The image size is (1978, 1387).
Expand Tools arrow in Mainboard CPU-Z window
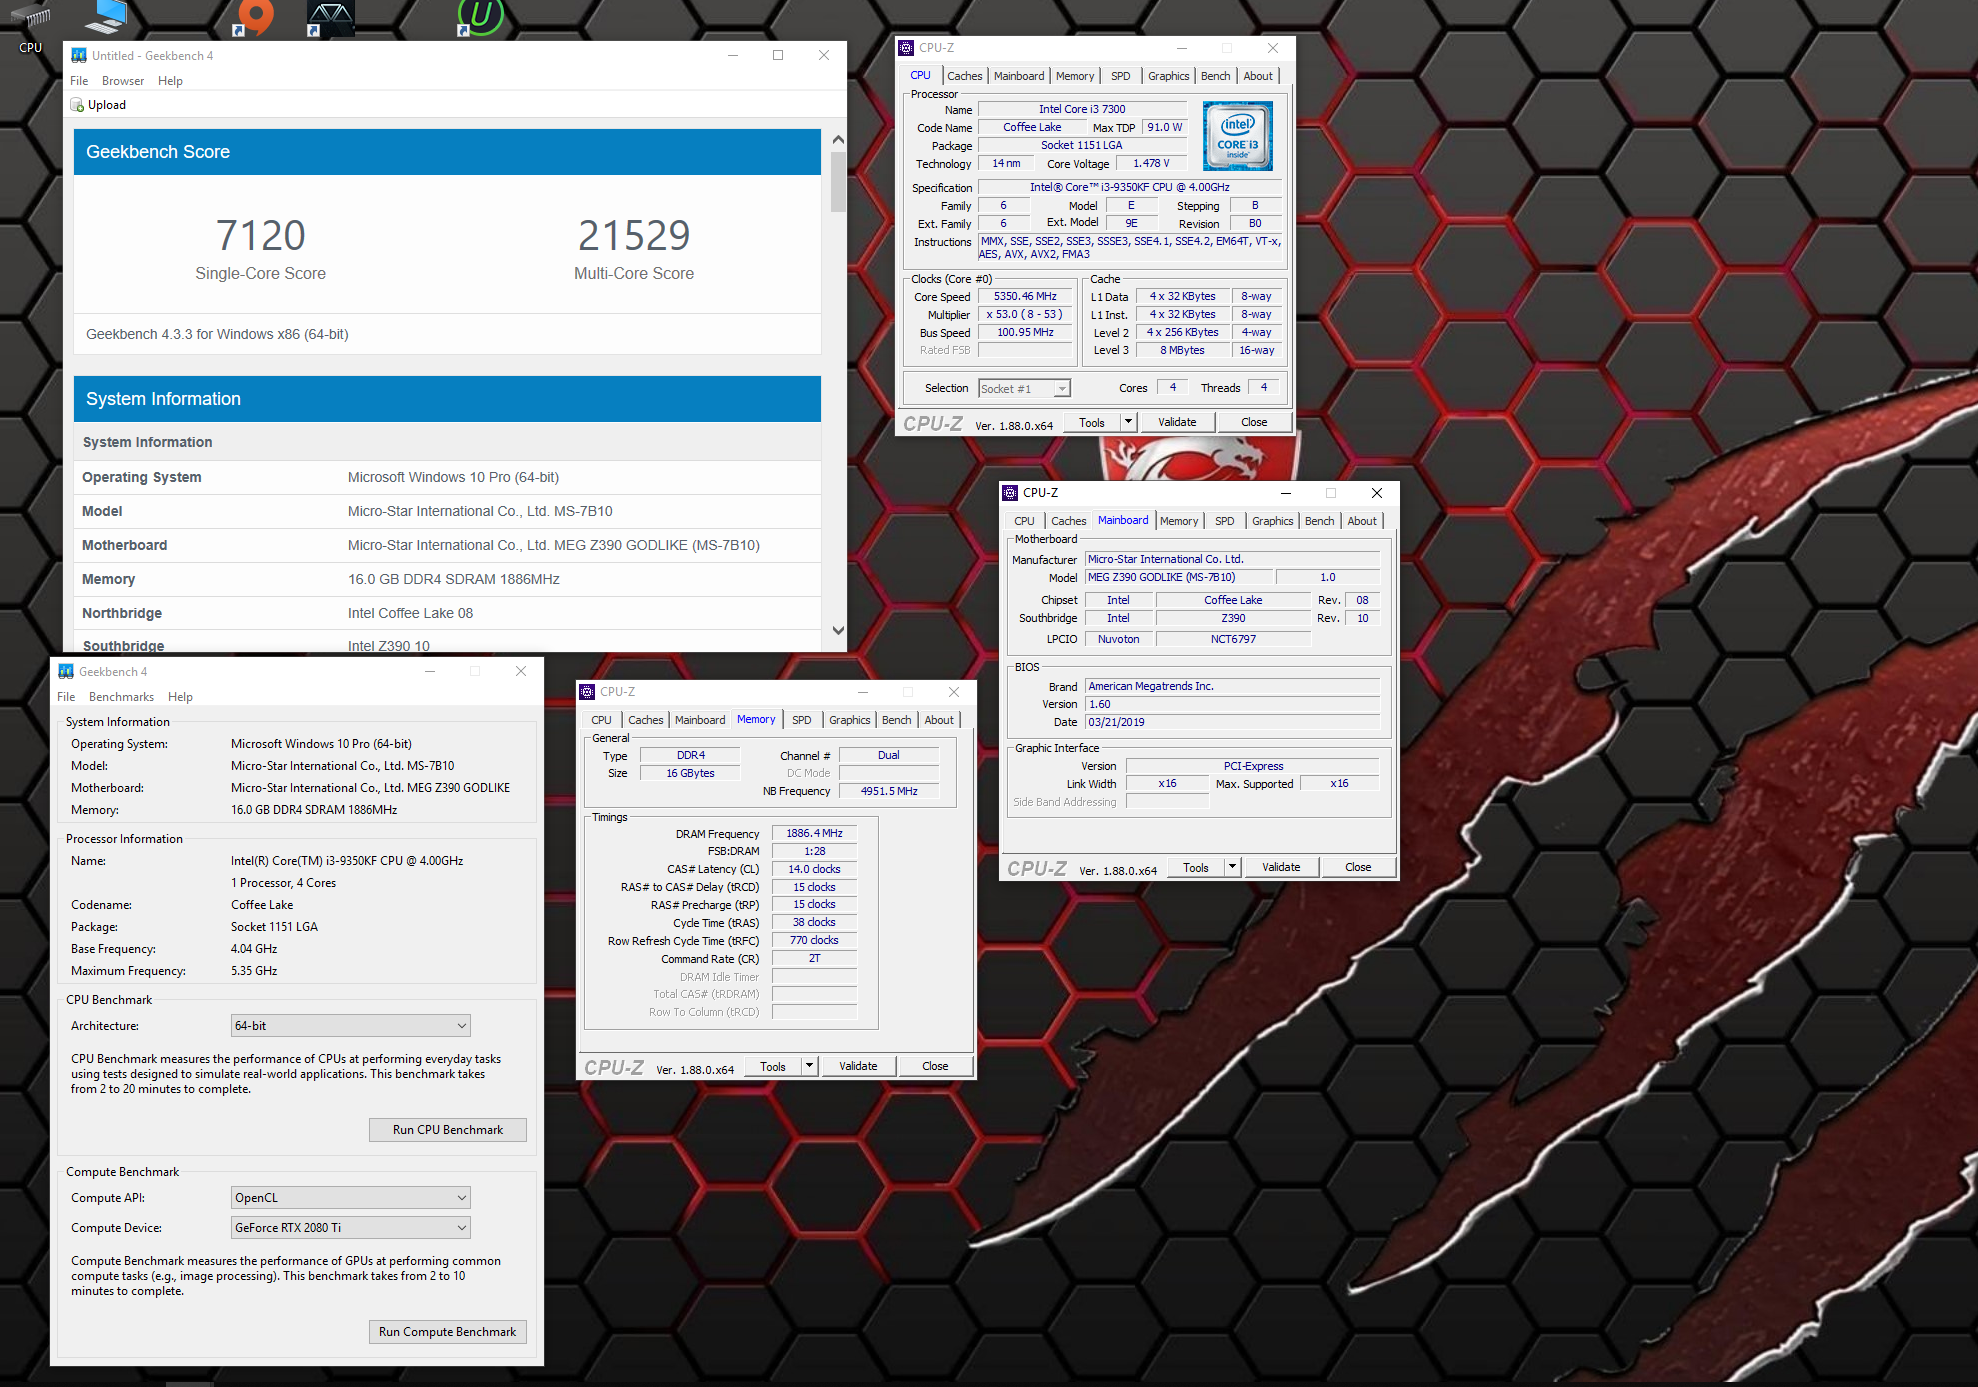(1233, 867)
